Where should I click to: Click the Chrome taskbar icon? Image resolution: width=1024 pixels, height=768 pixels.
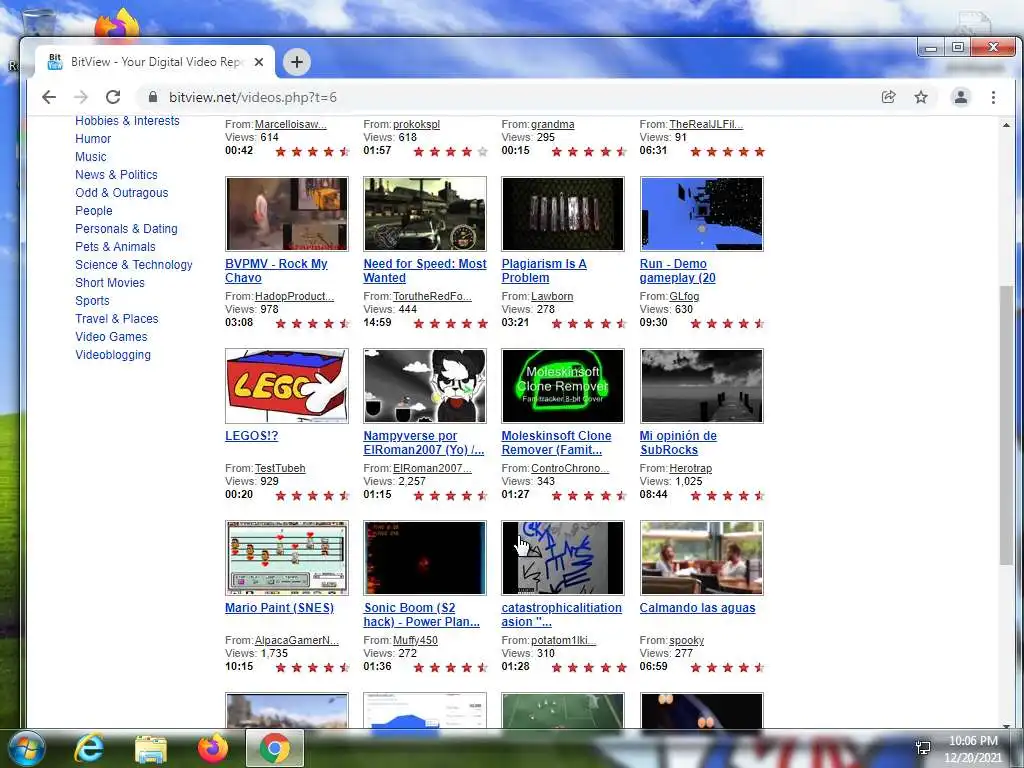coord(275,748)
